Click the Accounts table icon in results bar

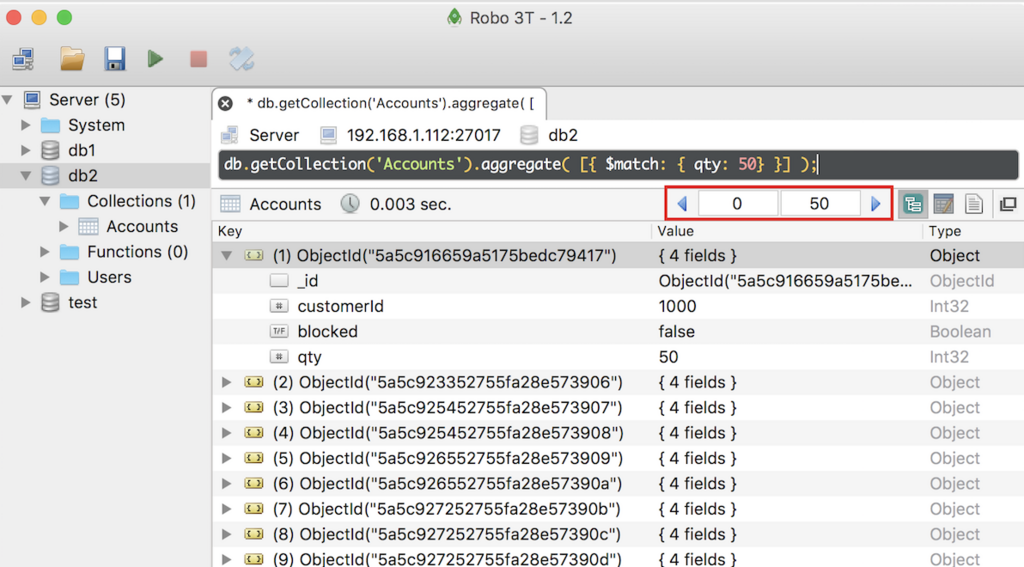[x=231, y=204]
